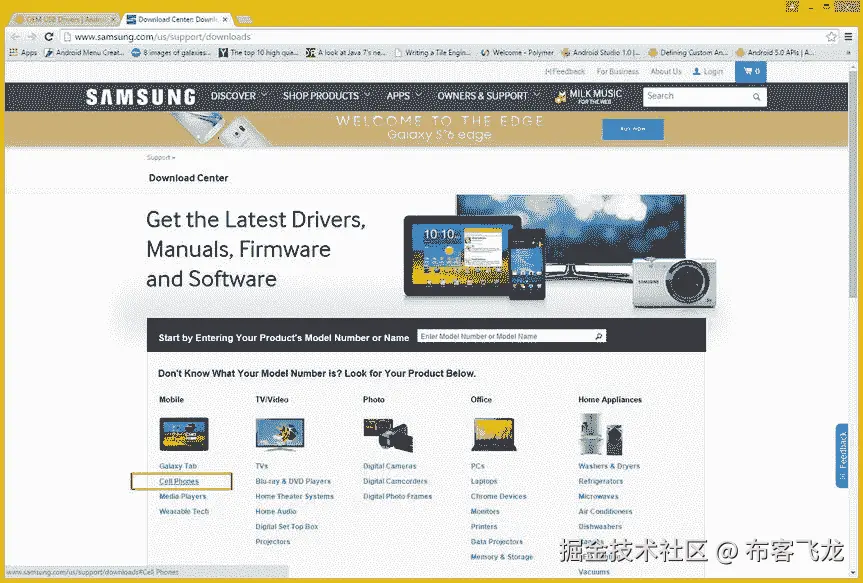The width and height of the screenshot is (863, 583).
Task: Open the Air Conditioners link
Action: click(605, 511)
